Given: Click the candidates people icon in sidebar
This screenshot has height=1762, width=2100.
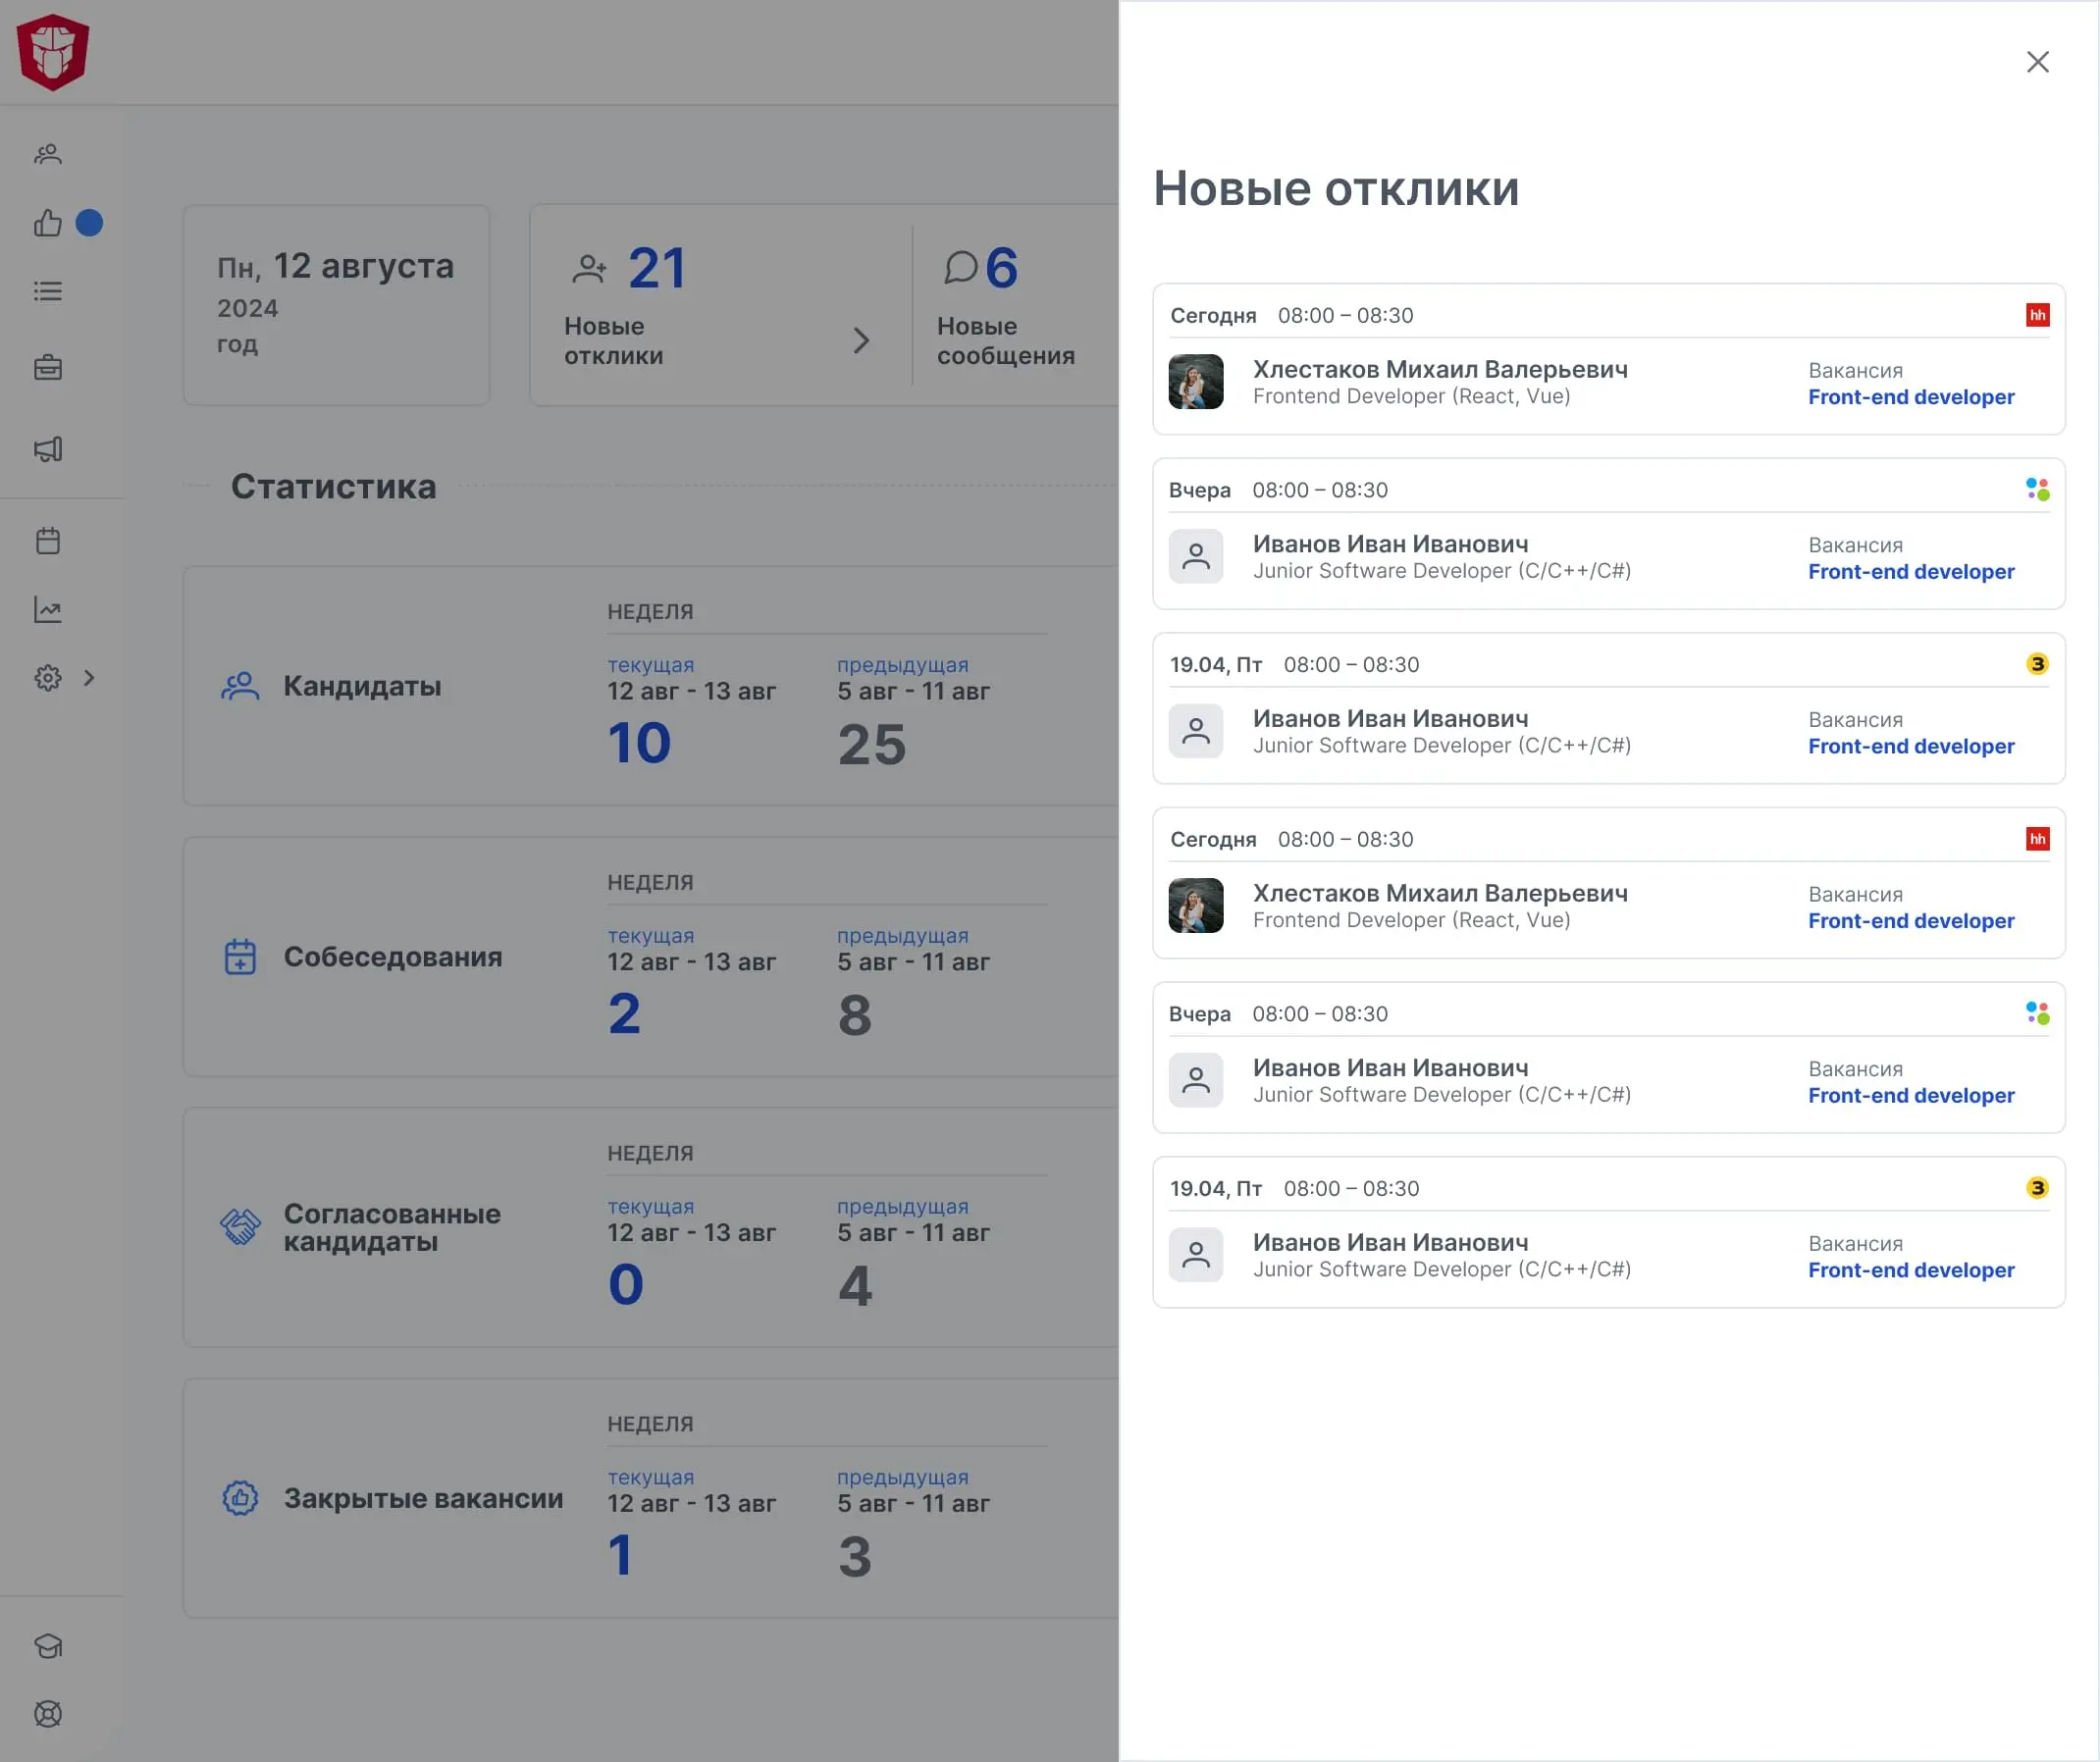Looking at the screenshot, I should coord(48,154).
